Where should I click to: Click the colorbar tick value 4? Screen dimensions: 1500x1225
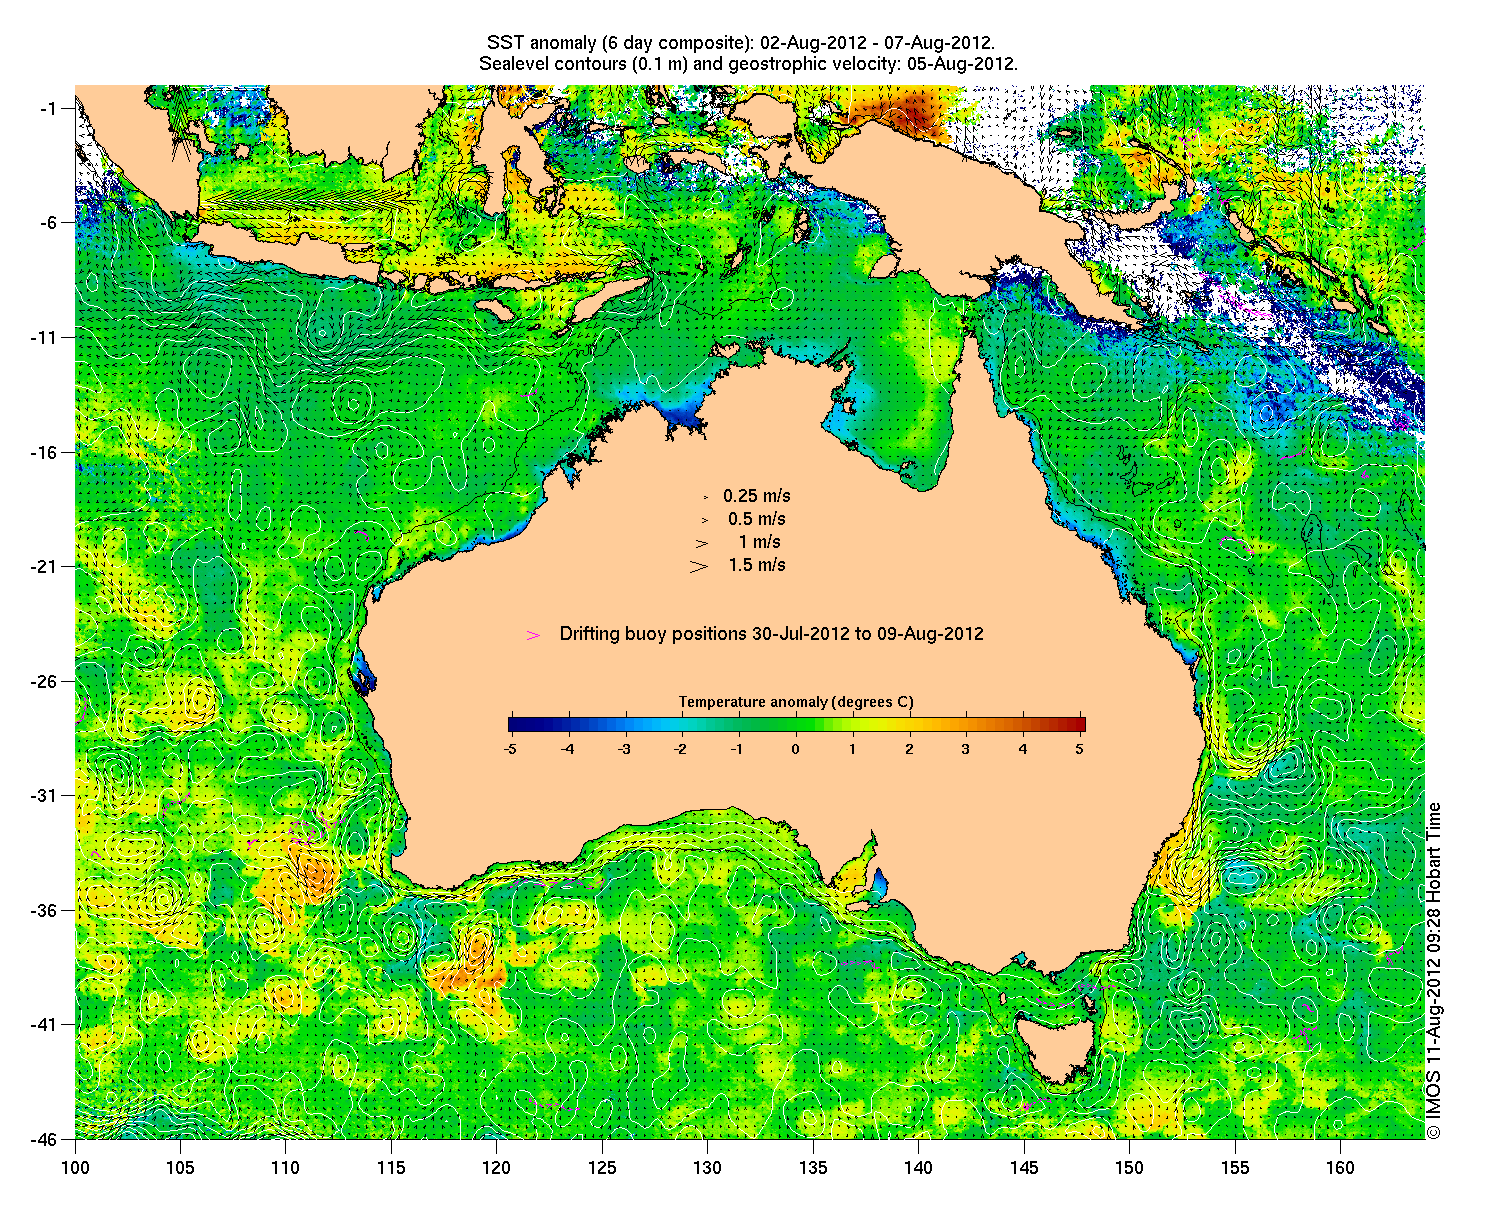click(x=1023, y=749)
